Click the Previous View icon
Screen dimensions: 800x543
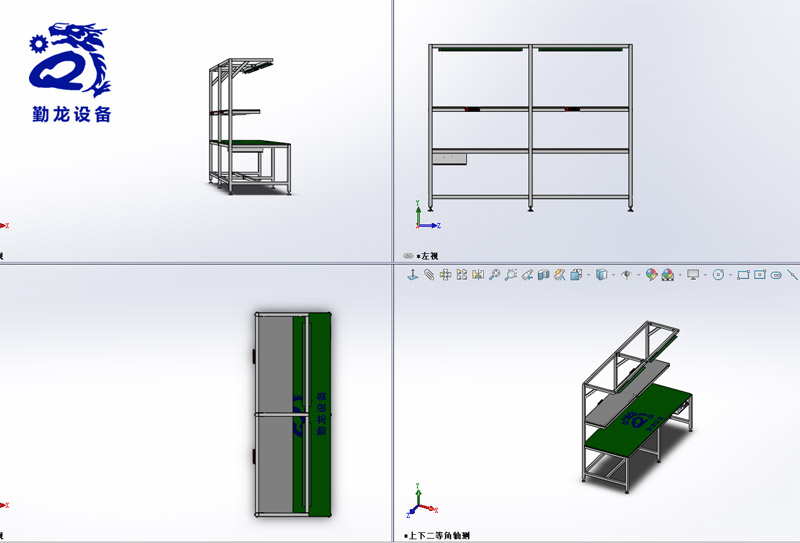[x=527, y=274]
